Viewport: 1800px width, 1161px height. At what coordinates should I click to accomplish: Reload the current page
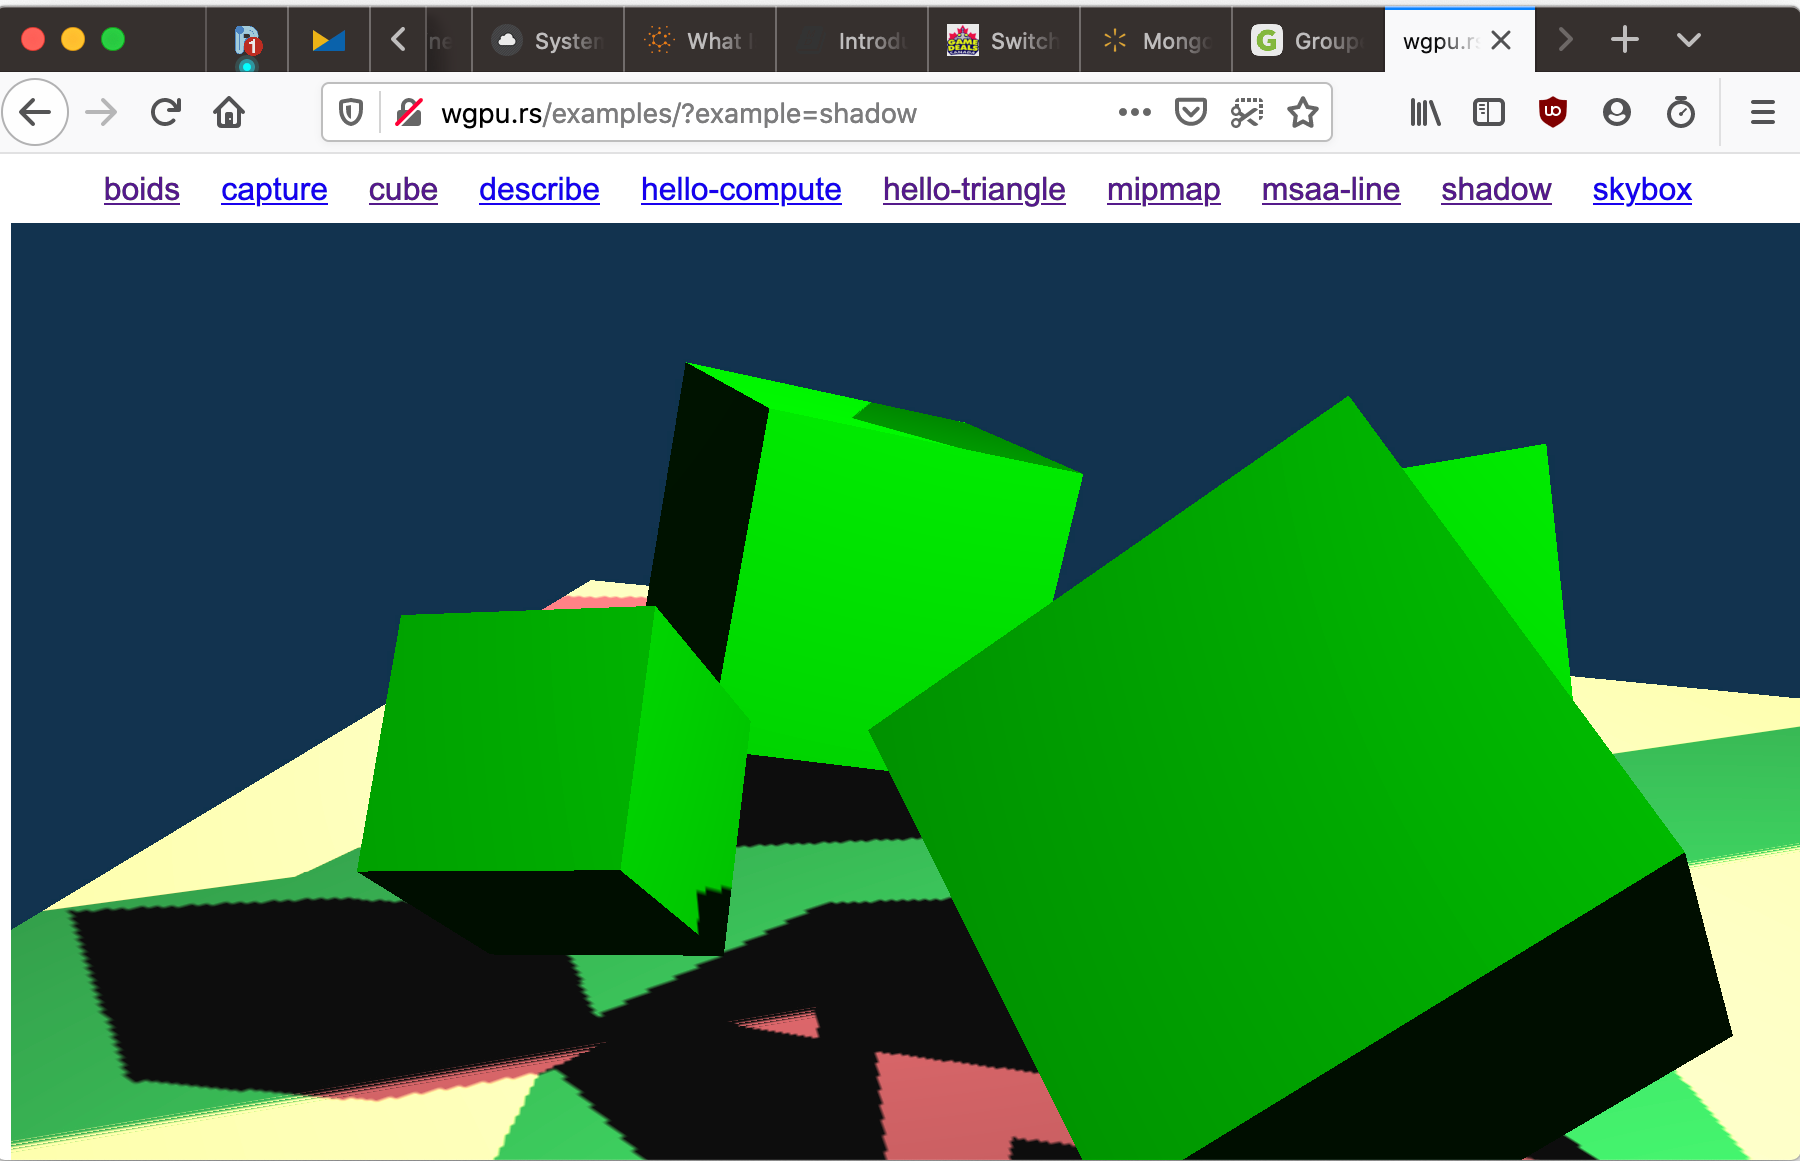(165, 112)
